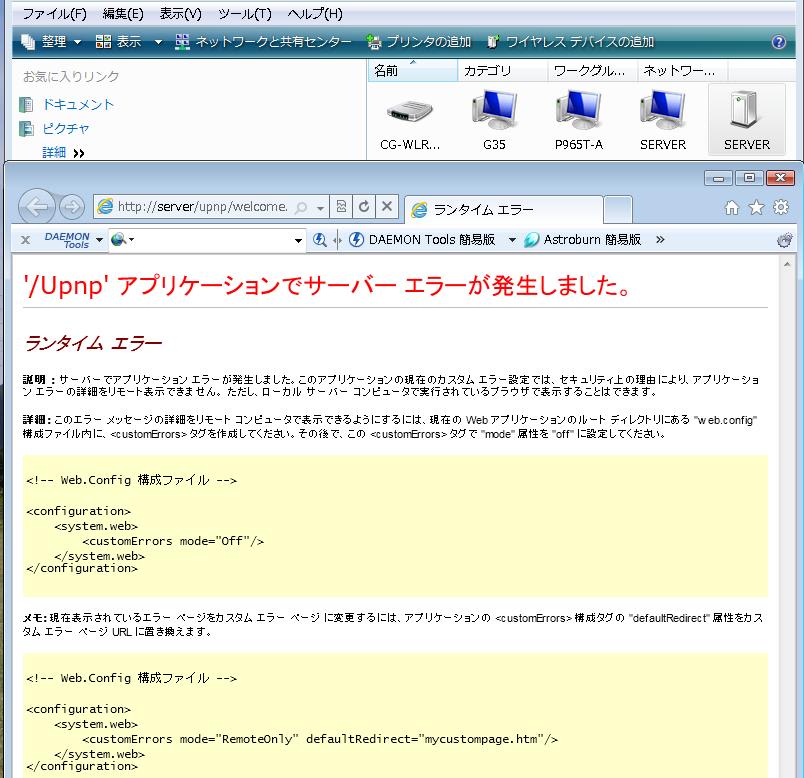Select the SERVER computer monitor icon
The height and width of the screenshot is (778, 804).
pos(663,121)
